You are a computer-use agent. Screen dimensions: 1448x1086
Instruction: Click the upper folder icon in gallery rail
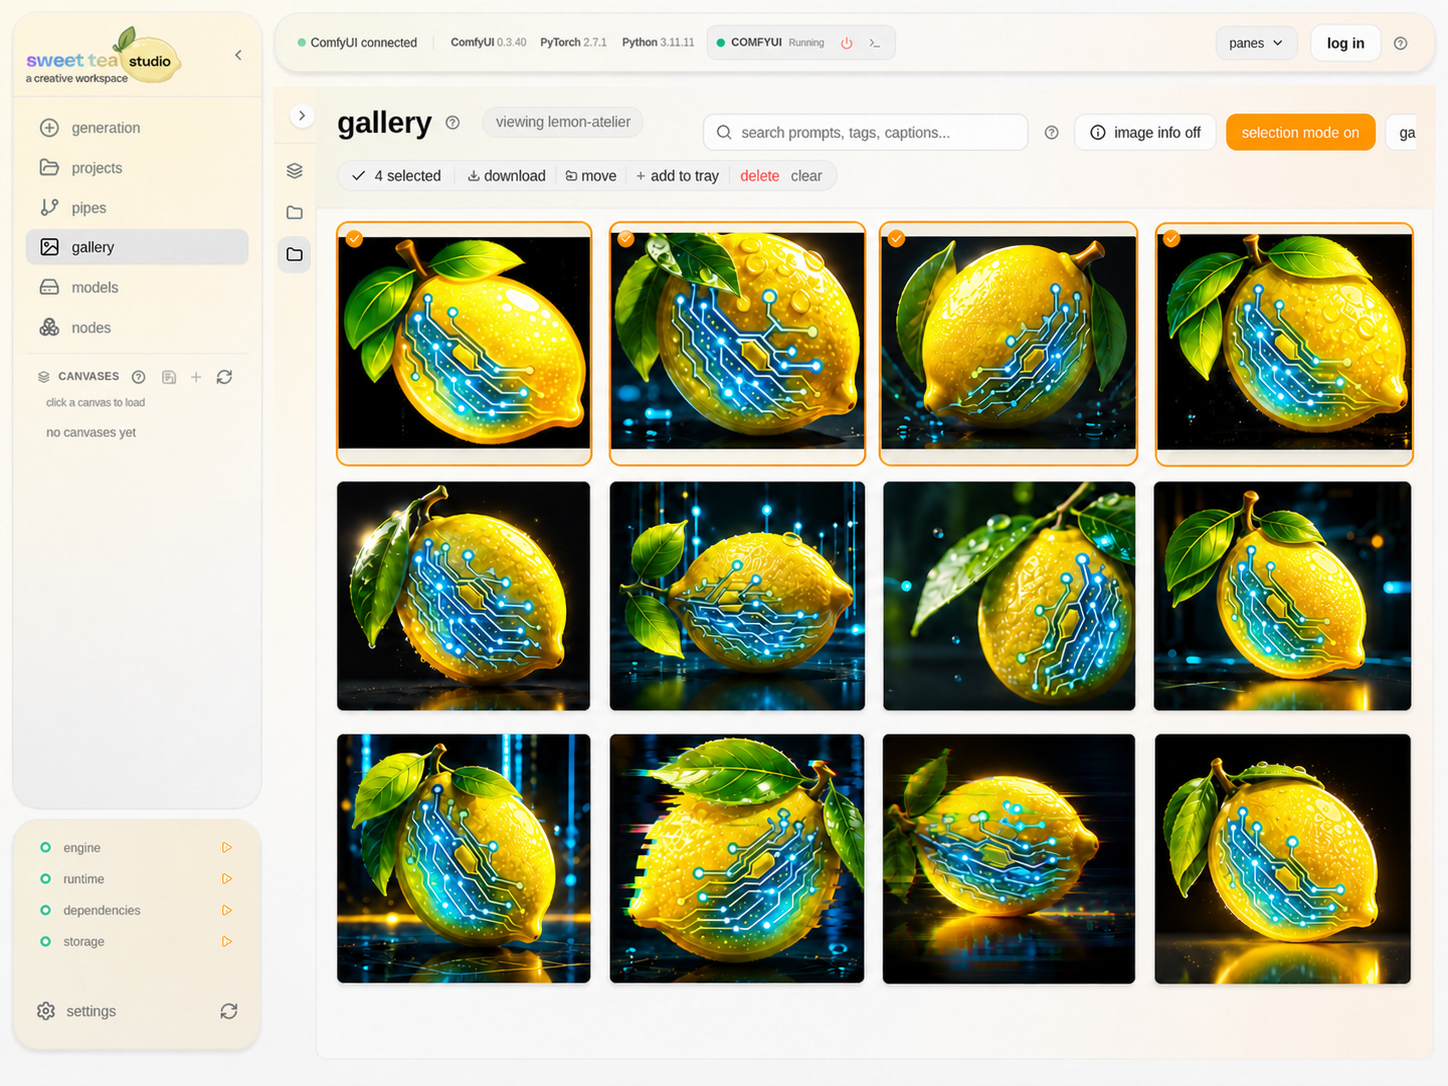pos(294,213)
